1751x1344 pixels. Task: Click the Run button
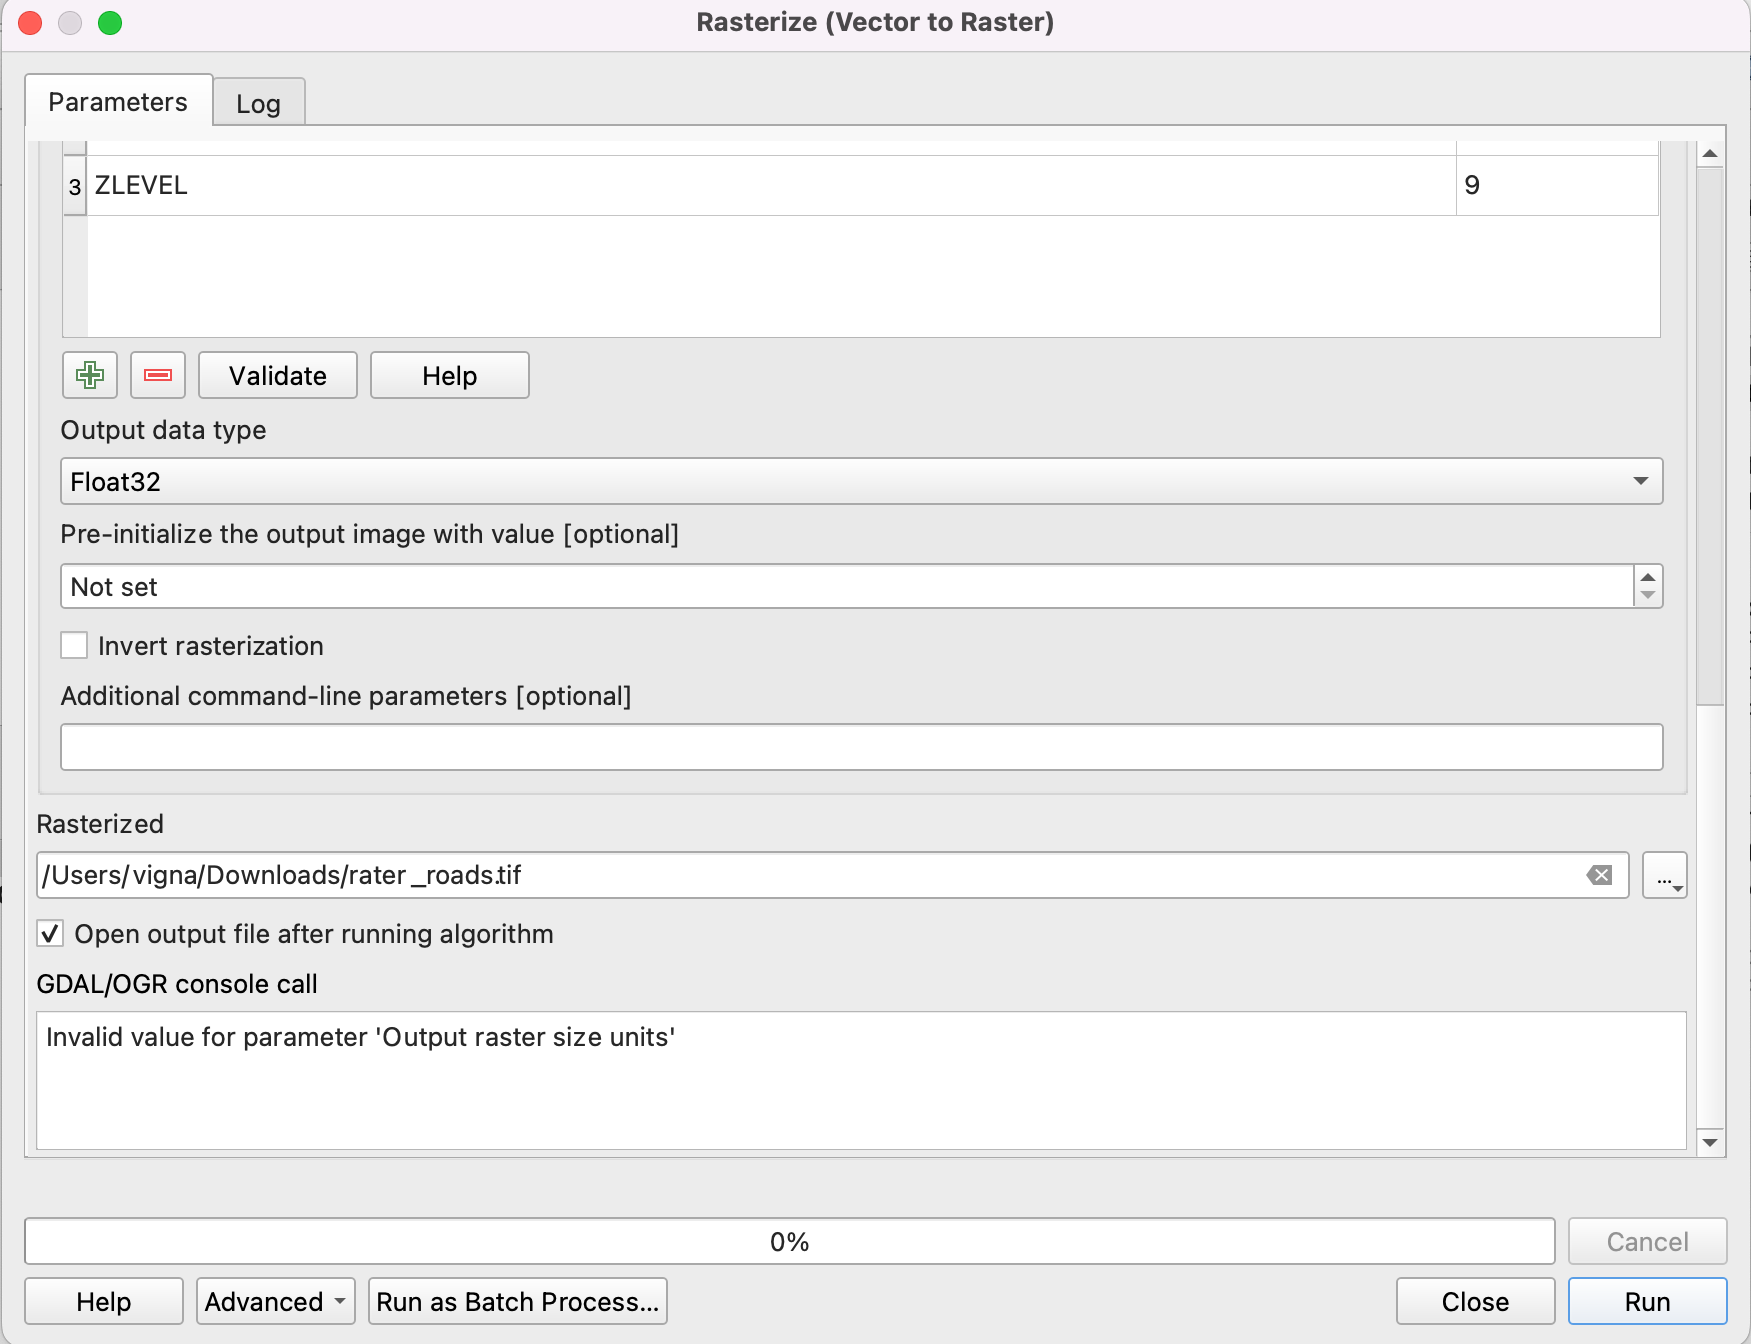[x=1647, y=1301]
